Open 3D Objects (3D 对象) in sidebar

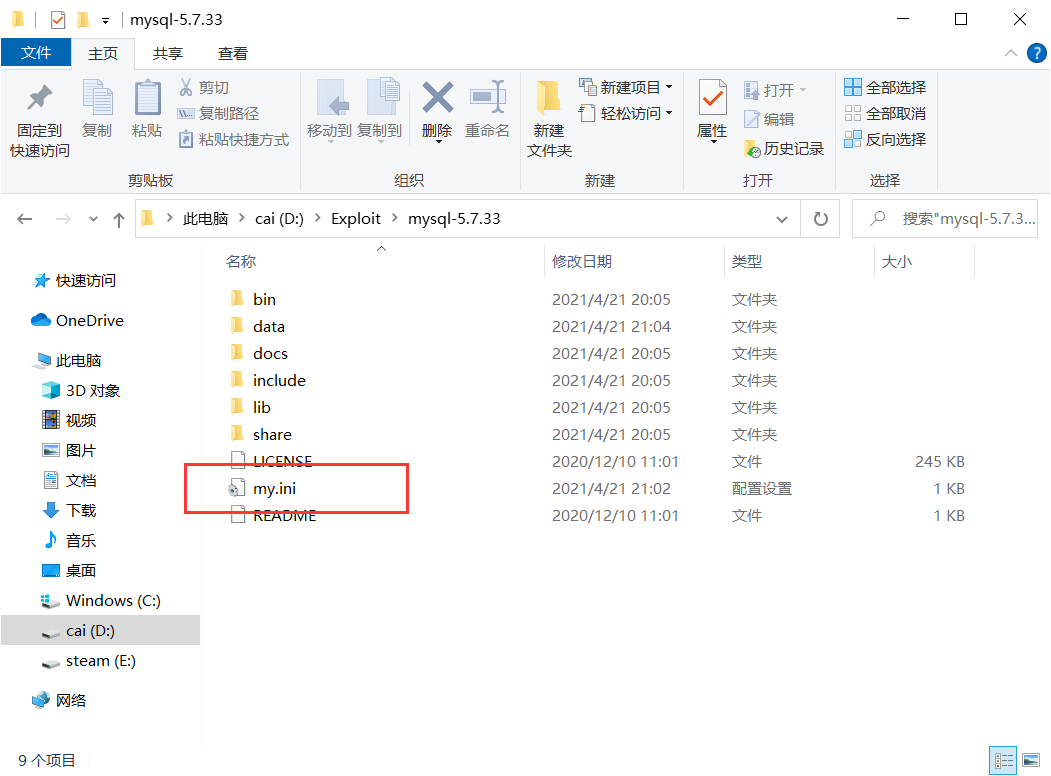pyautogui.click(x=81, y=390)
